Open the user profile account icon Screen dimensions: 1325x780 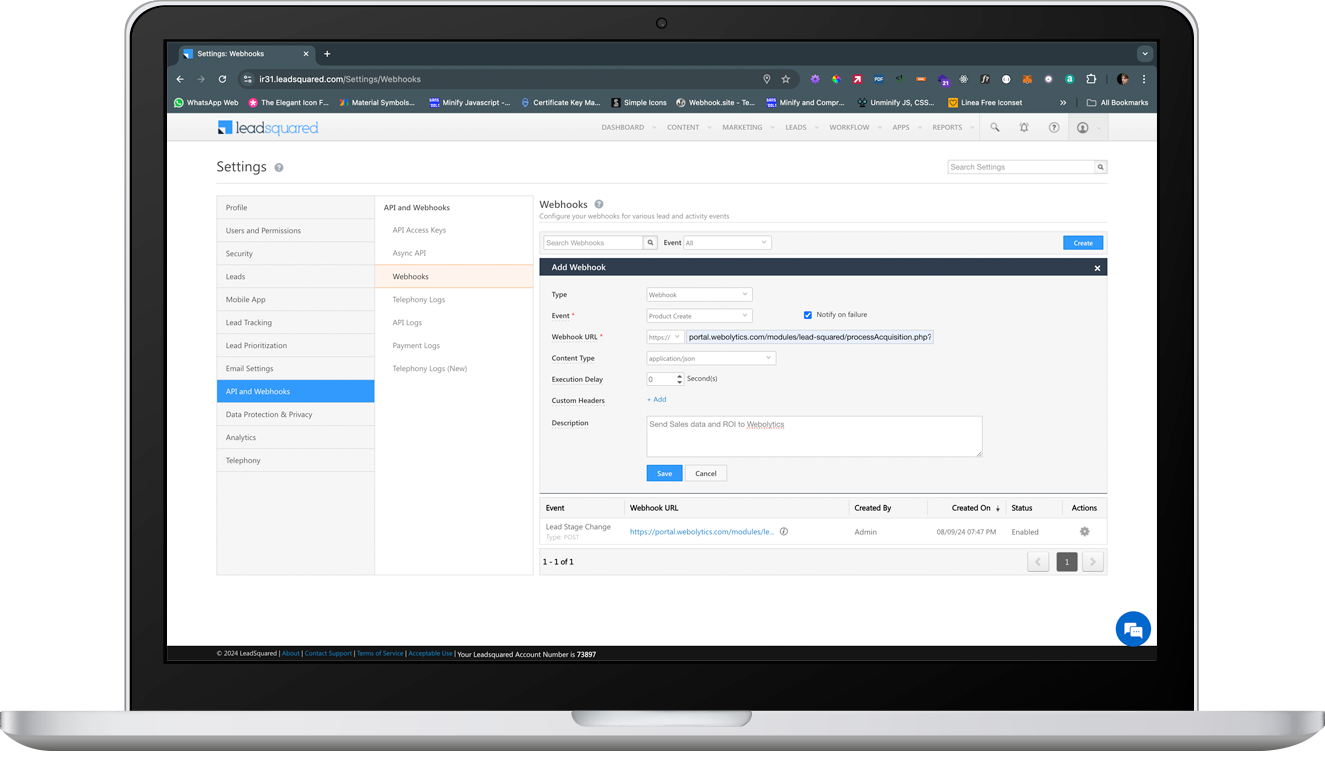point(1085,127)
